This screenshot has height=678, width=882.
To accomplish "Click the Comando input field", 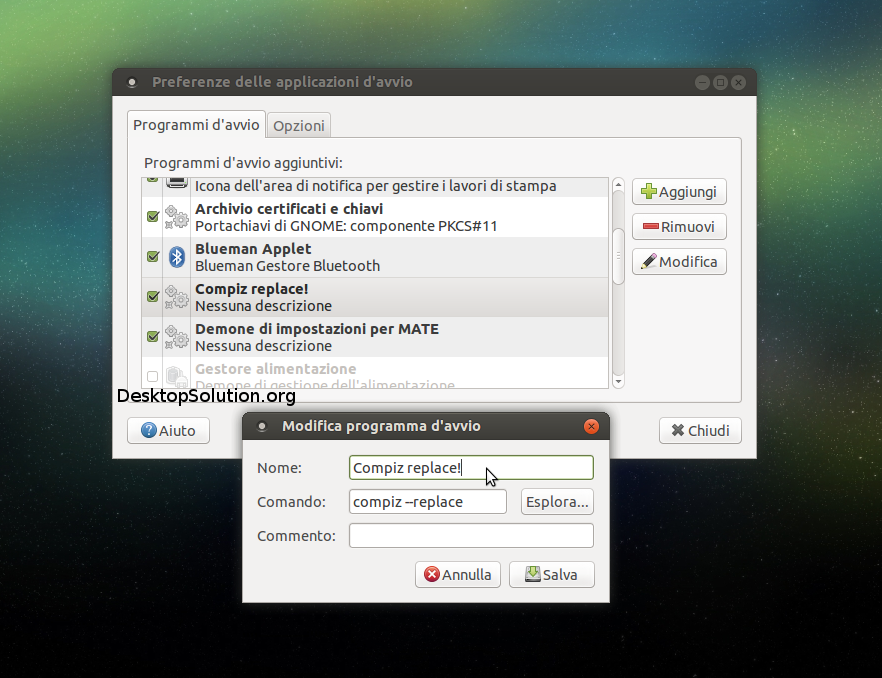I will 428,501.
